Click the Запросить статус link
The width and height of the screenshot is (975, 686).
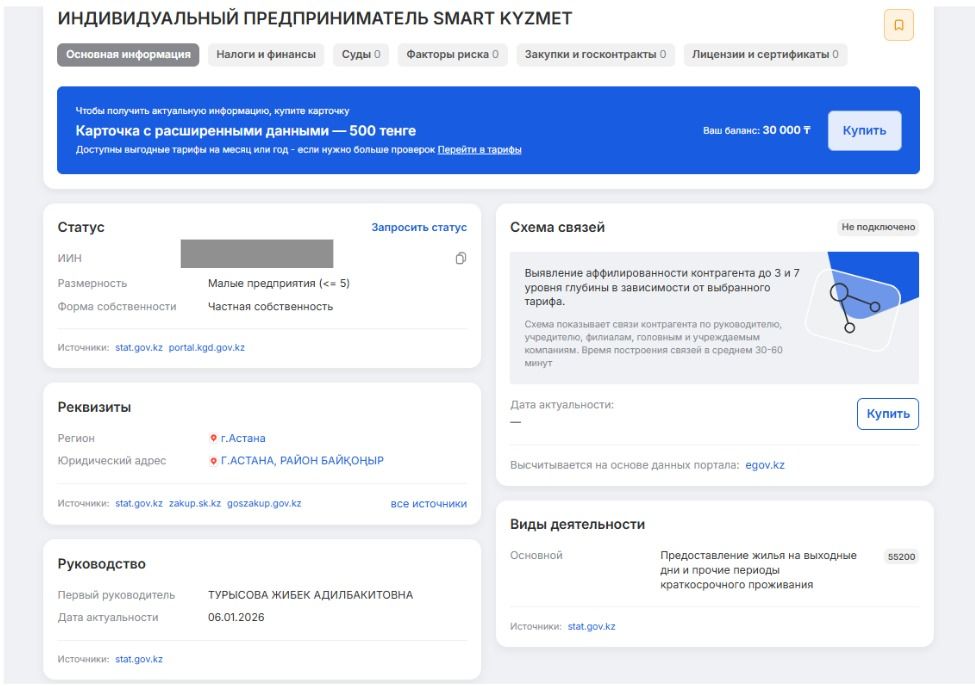[x=419, y=228]
